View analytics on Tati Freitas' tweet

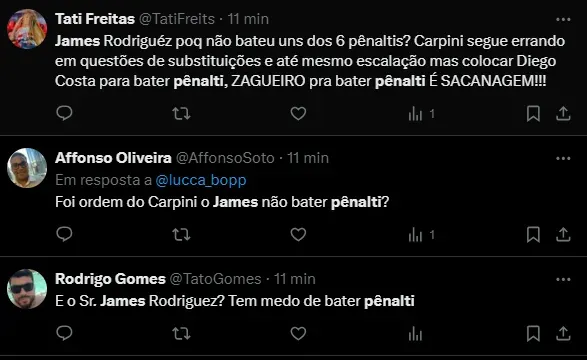[x=422, y=114]
